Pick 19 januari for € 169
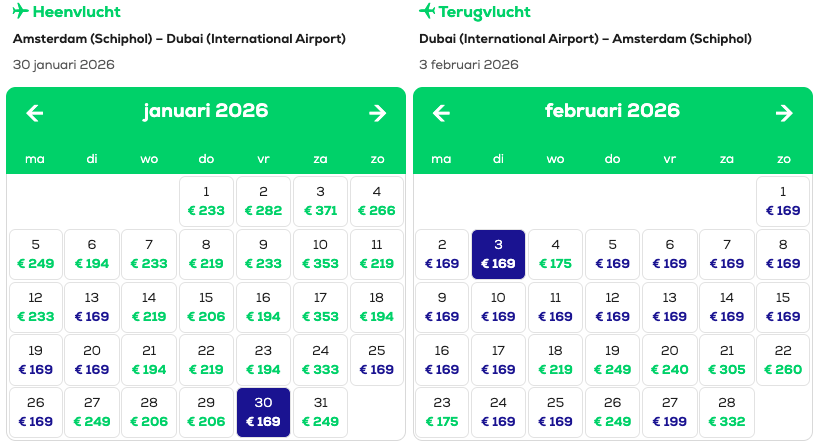This screenshot has width=824, height=446. (36, 360)
